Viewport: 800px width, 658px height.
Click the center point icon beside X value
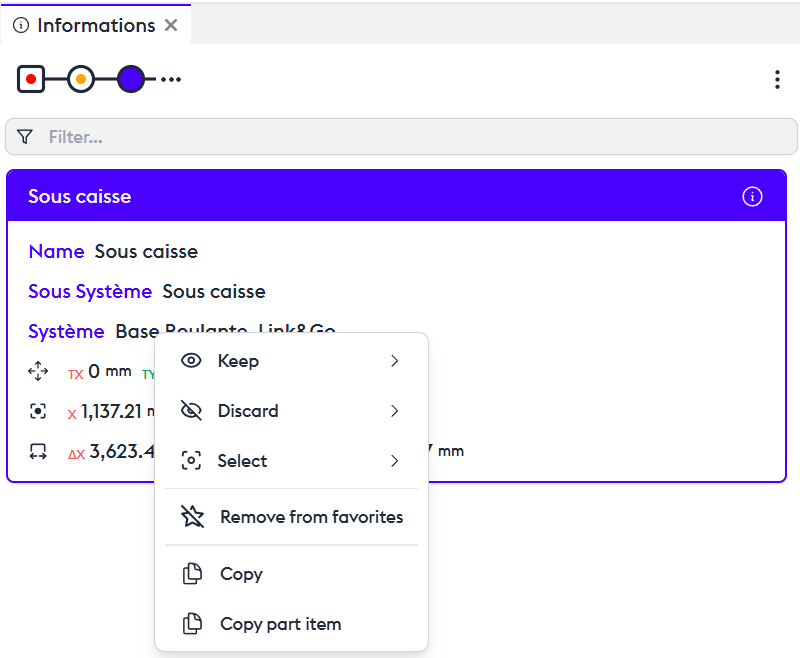38,411
